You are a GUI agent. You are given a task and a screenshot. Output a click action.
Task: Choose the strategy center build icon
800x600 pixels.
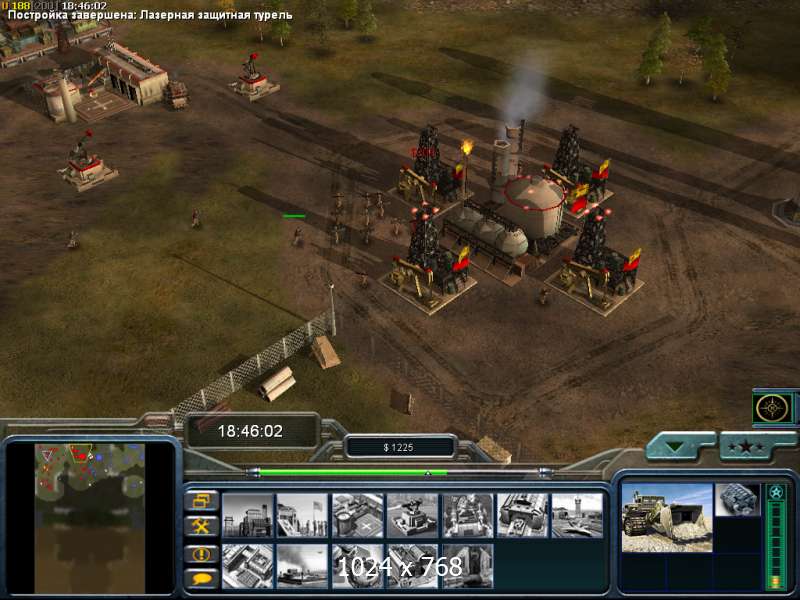click(247, 566)
